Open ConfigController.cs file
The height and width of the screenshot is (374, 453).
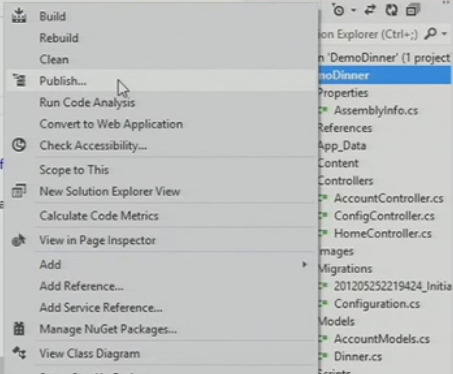(384, 216)
